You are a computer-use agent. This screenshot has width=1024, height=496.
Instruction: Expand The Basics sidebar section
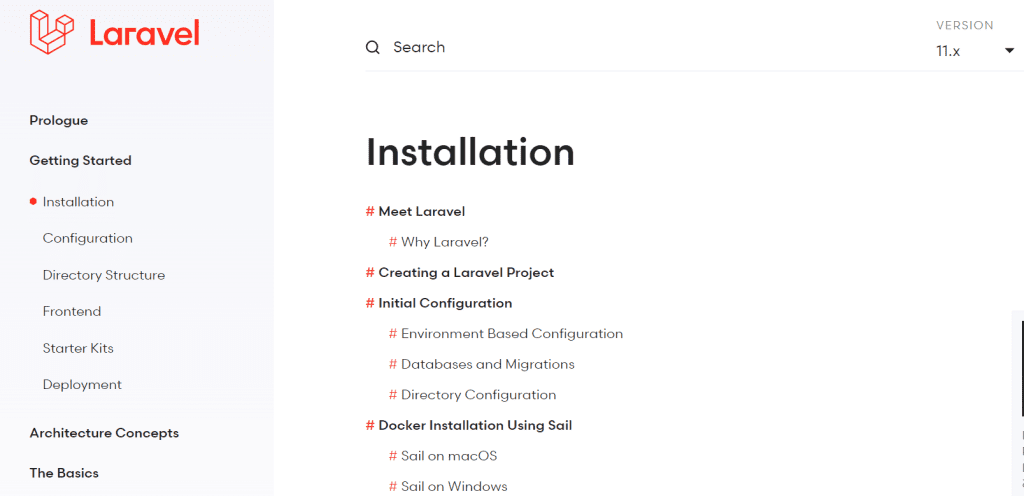64,473
